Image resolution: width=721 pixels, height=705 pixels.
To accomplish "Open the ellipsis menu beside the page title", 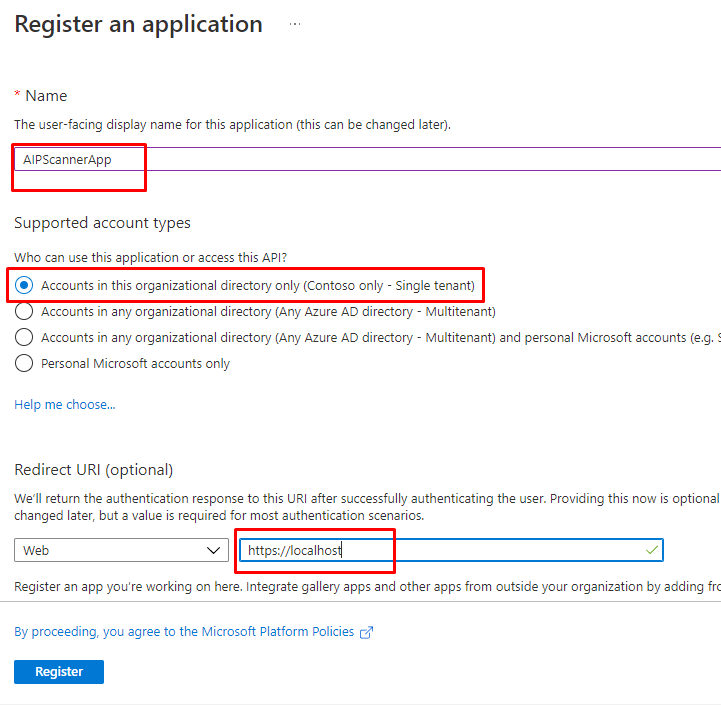I will [x=295, y=24].
